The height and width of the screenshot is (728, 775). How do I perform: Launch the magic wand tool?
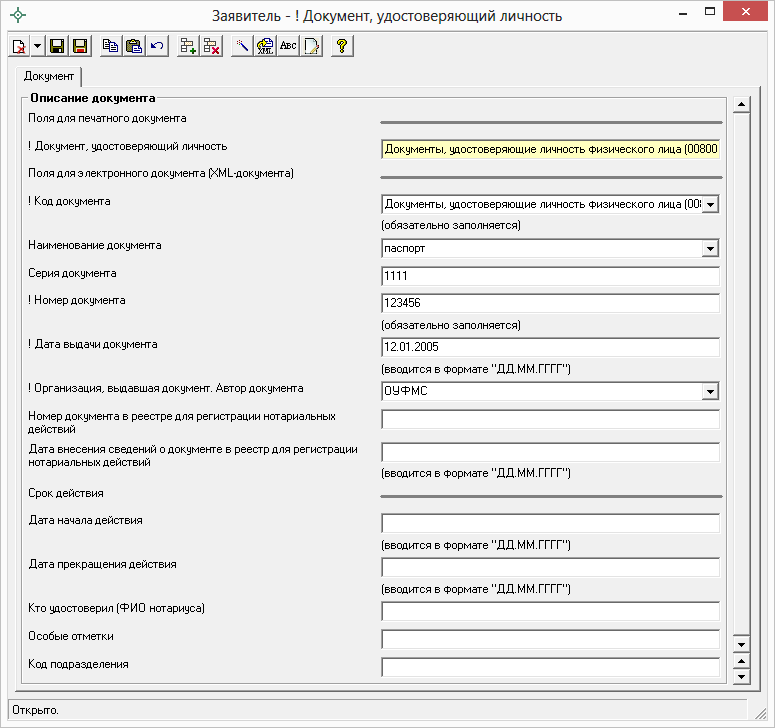point(242,46)
